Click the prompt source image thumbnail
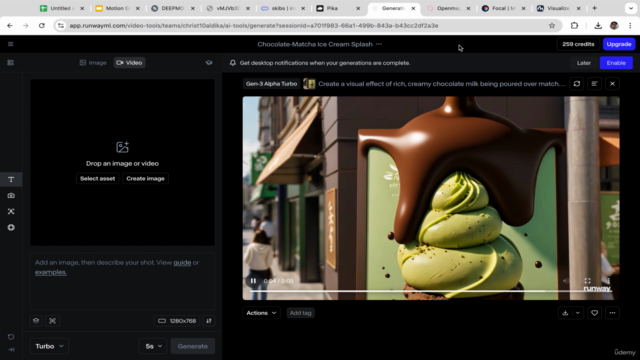The width and height of the screenshot is (640, 360). point(309,84)
